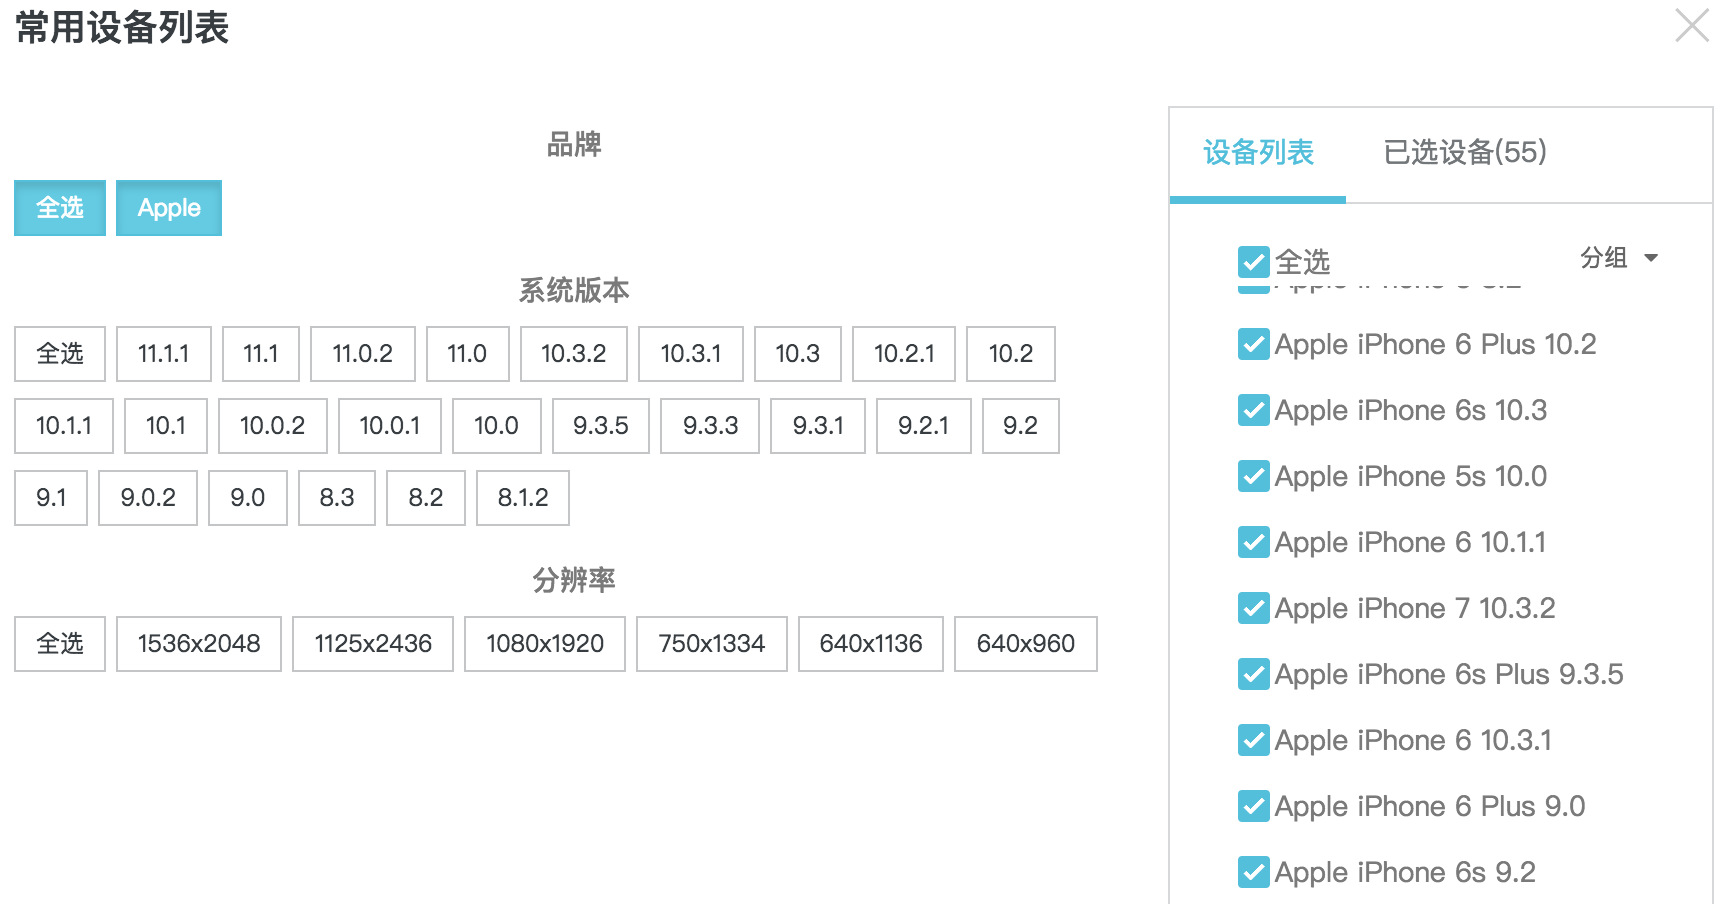Close the common device list dialog

[1692, 26]
